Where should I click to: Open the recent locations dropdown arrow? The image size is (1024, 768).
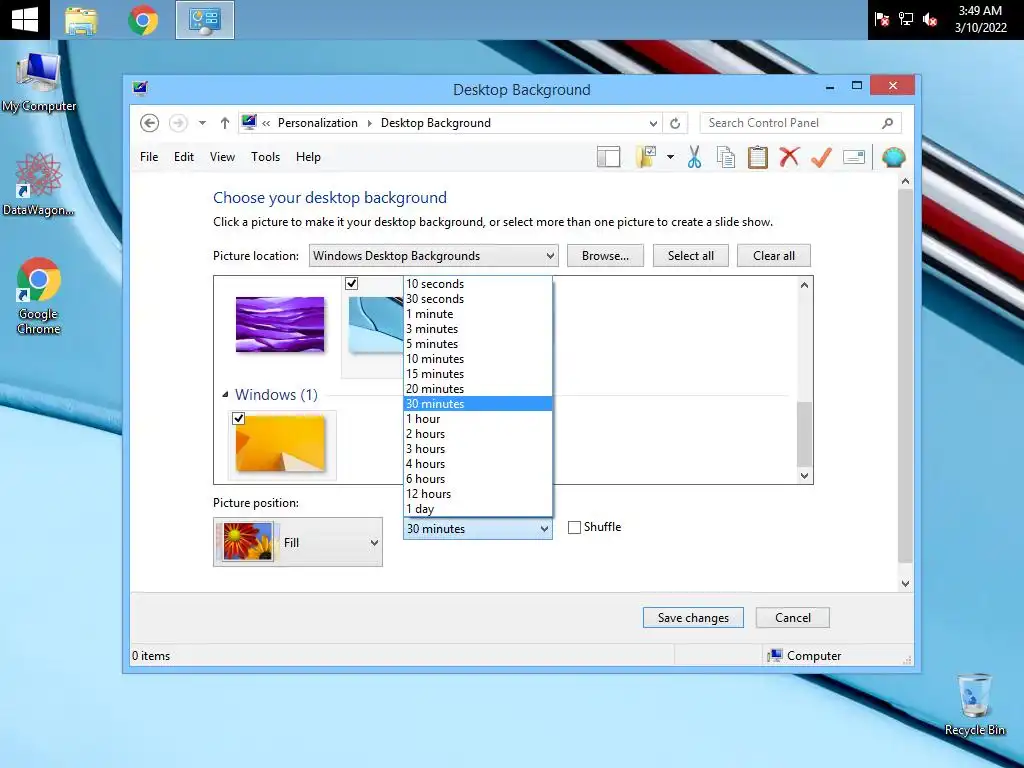click(202, 123)
